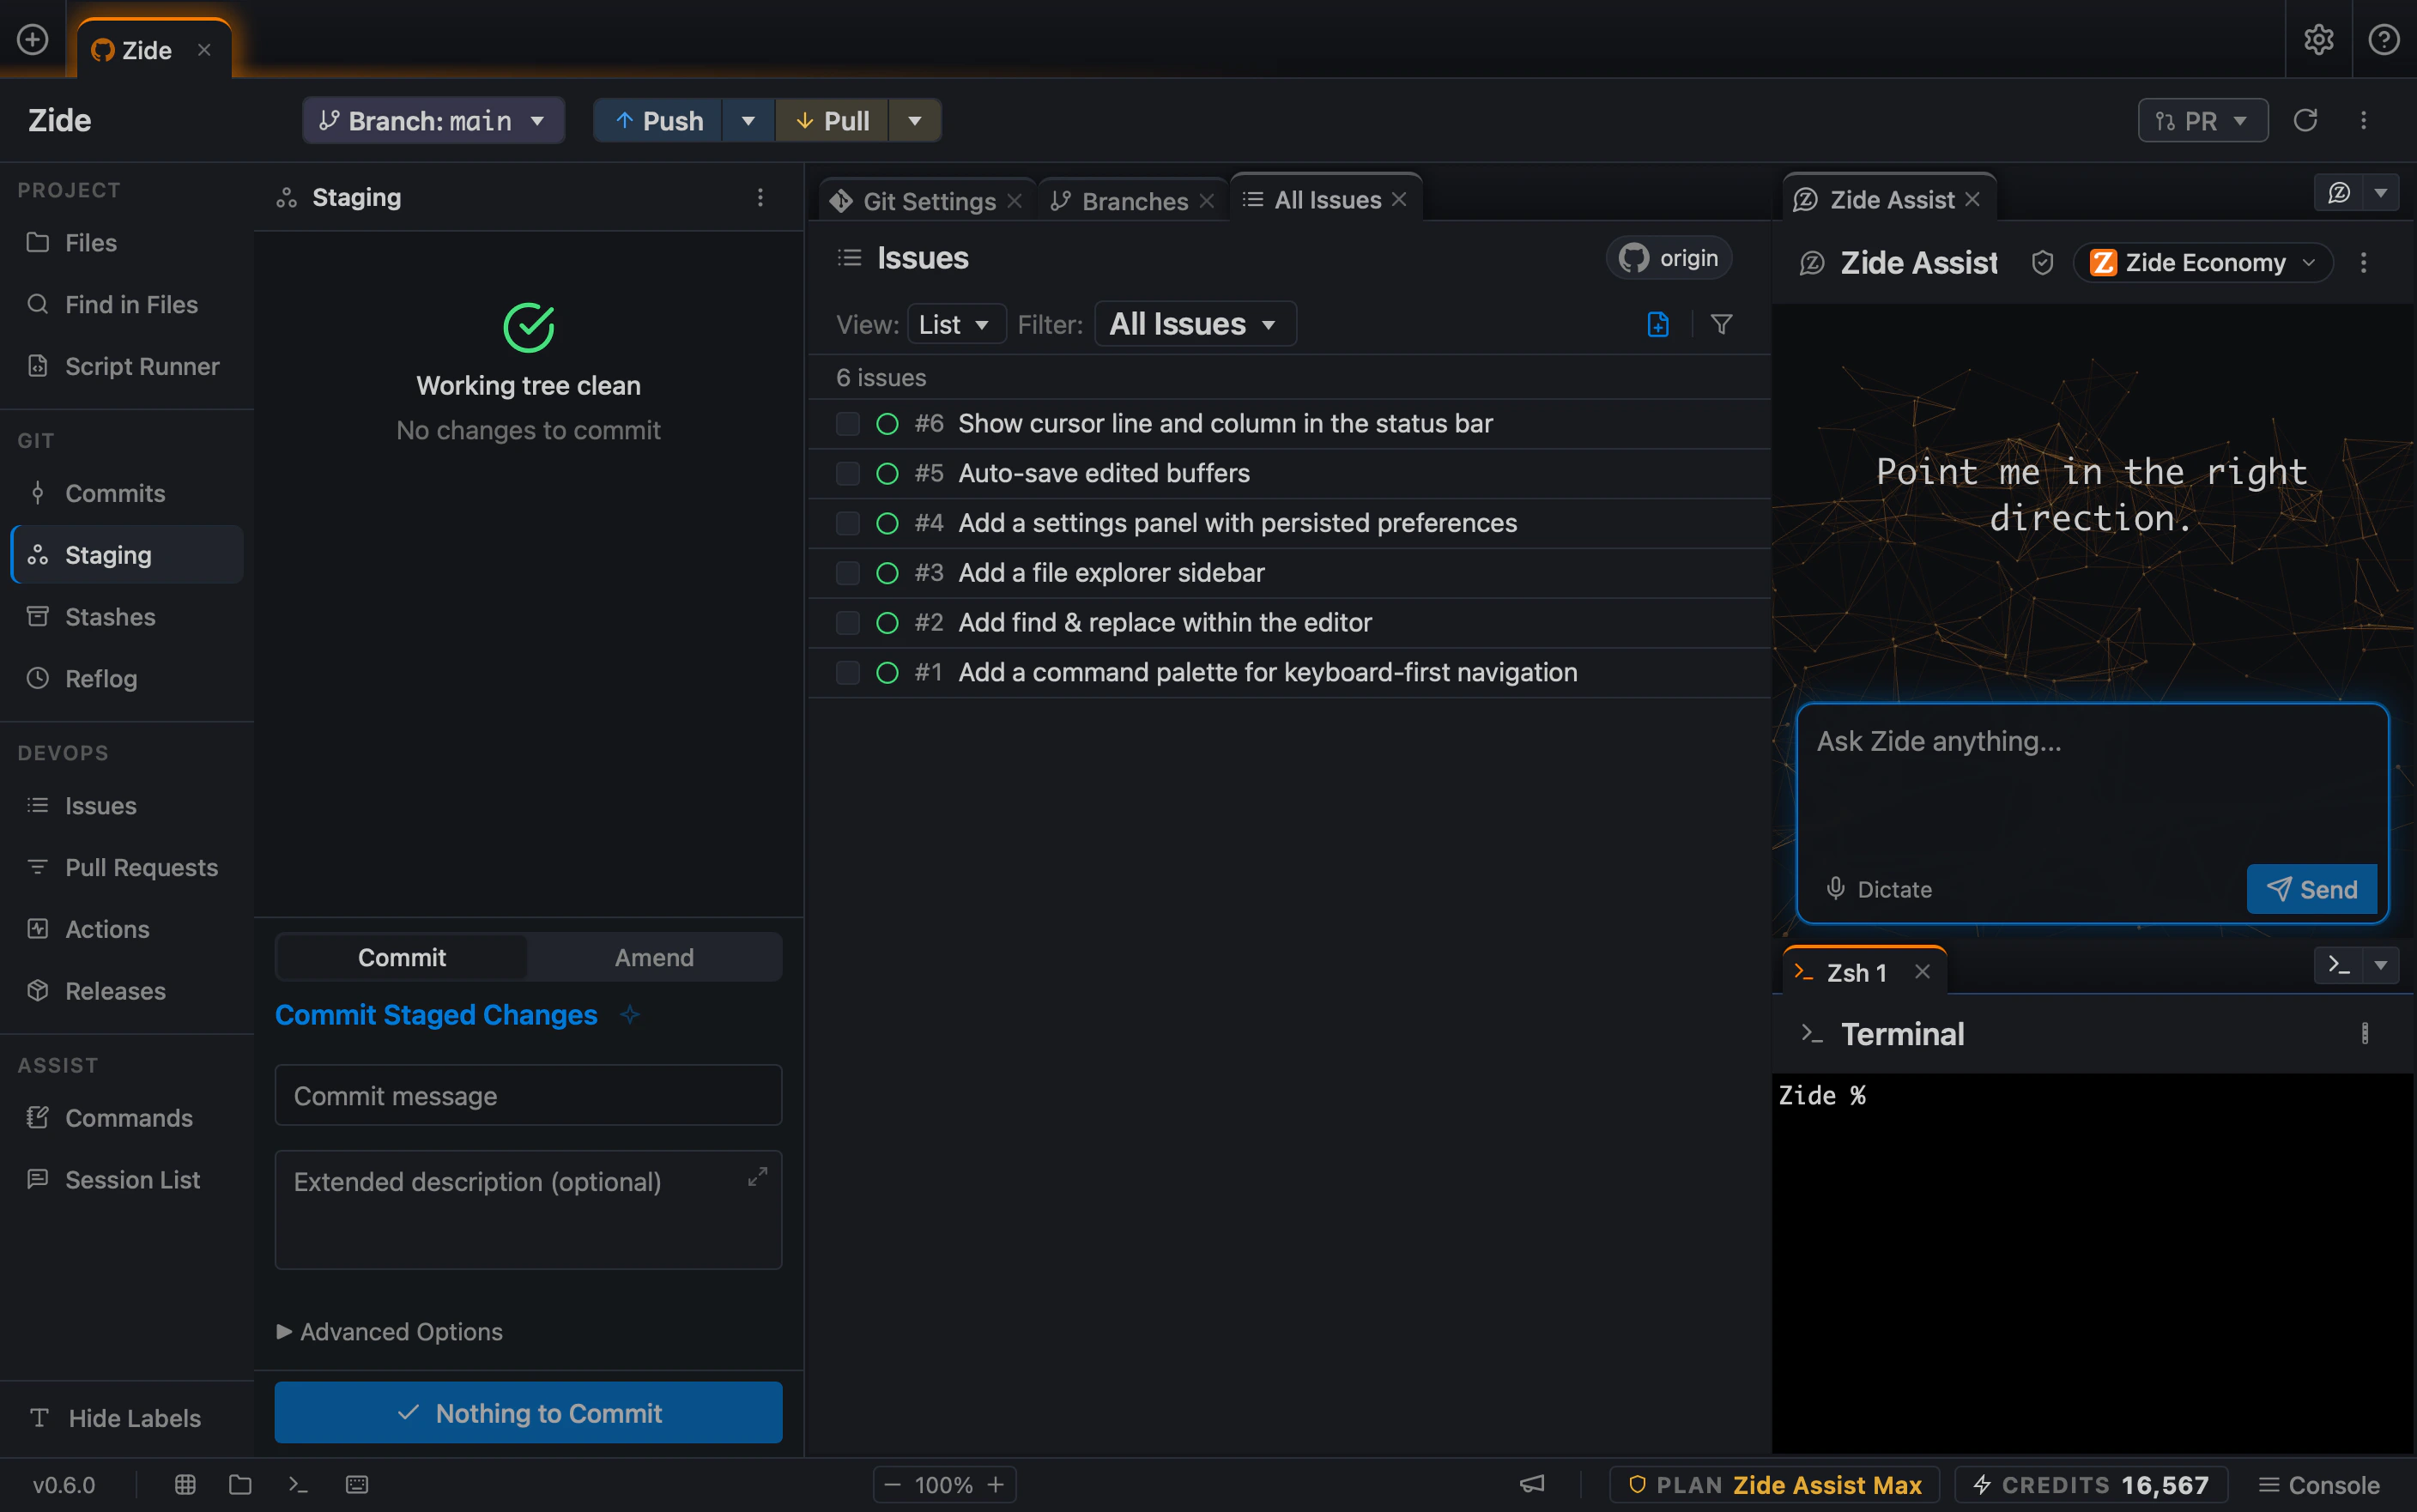Open the Pull options dropdown arrow
The height and width of the screenshot is (1512, 2417).
tap(914, 120)
